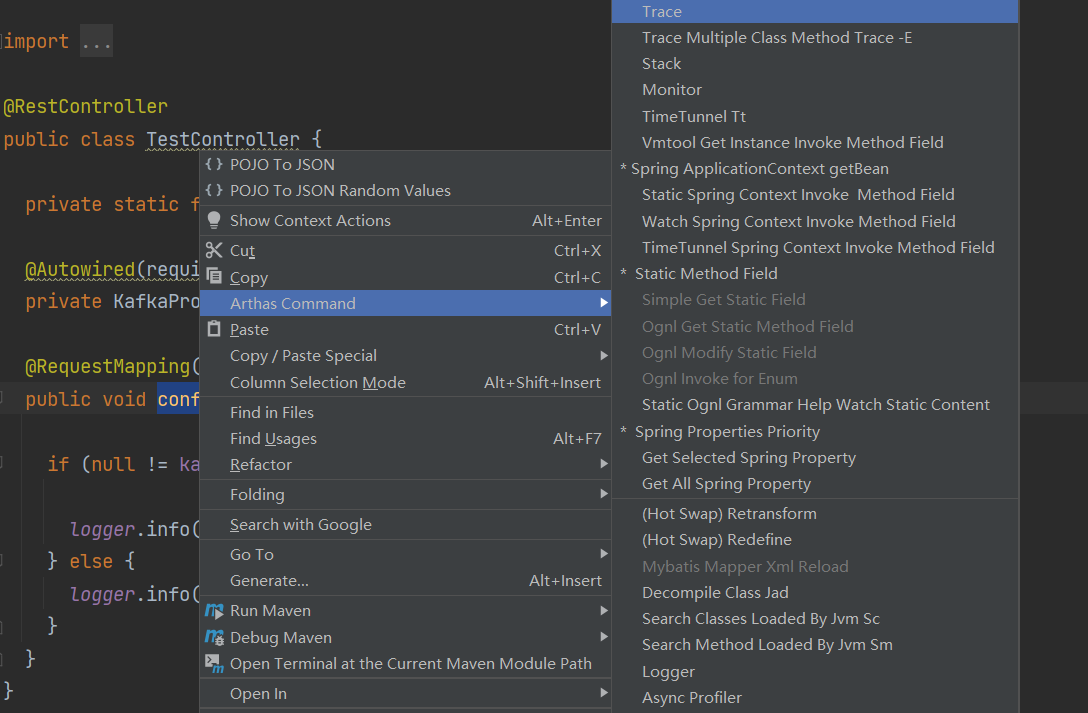Choose Copy from the context menu
Viewport: 1088px width, 713px height.
point(405,277)
